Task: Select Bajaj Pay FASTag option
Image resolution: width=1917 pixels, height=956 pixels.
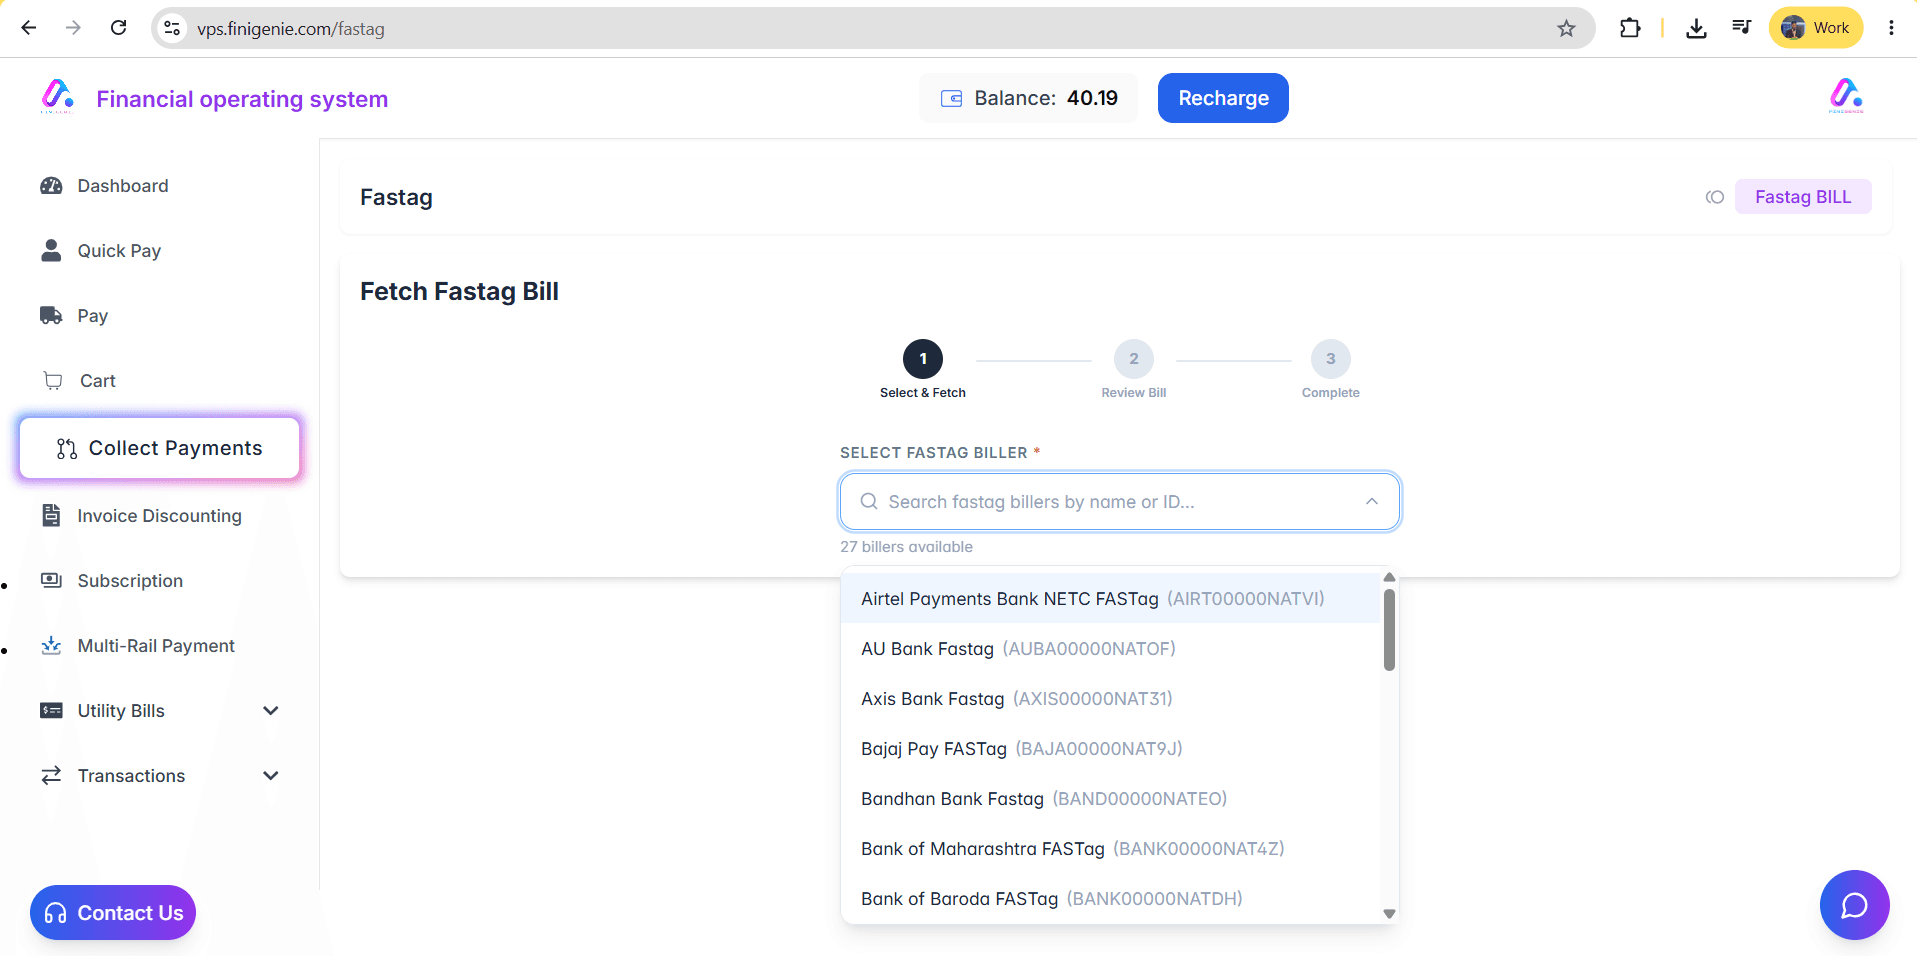Action: [x=1111, y=749]
